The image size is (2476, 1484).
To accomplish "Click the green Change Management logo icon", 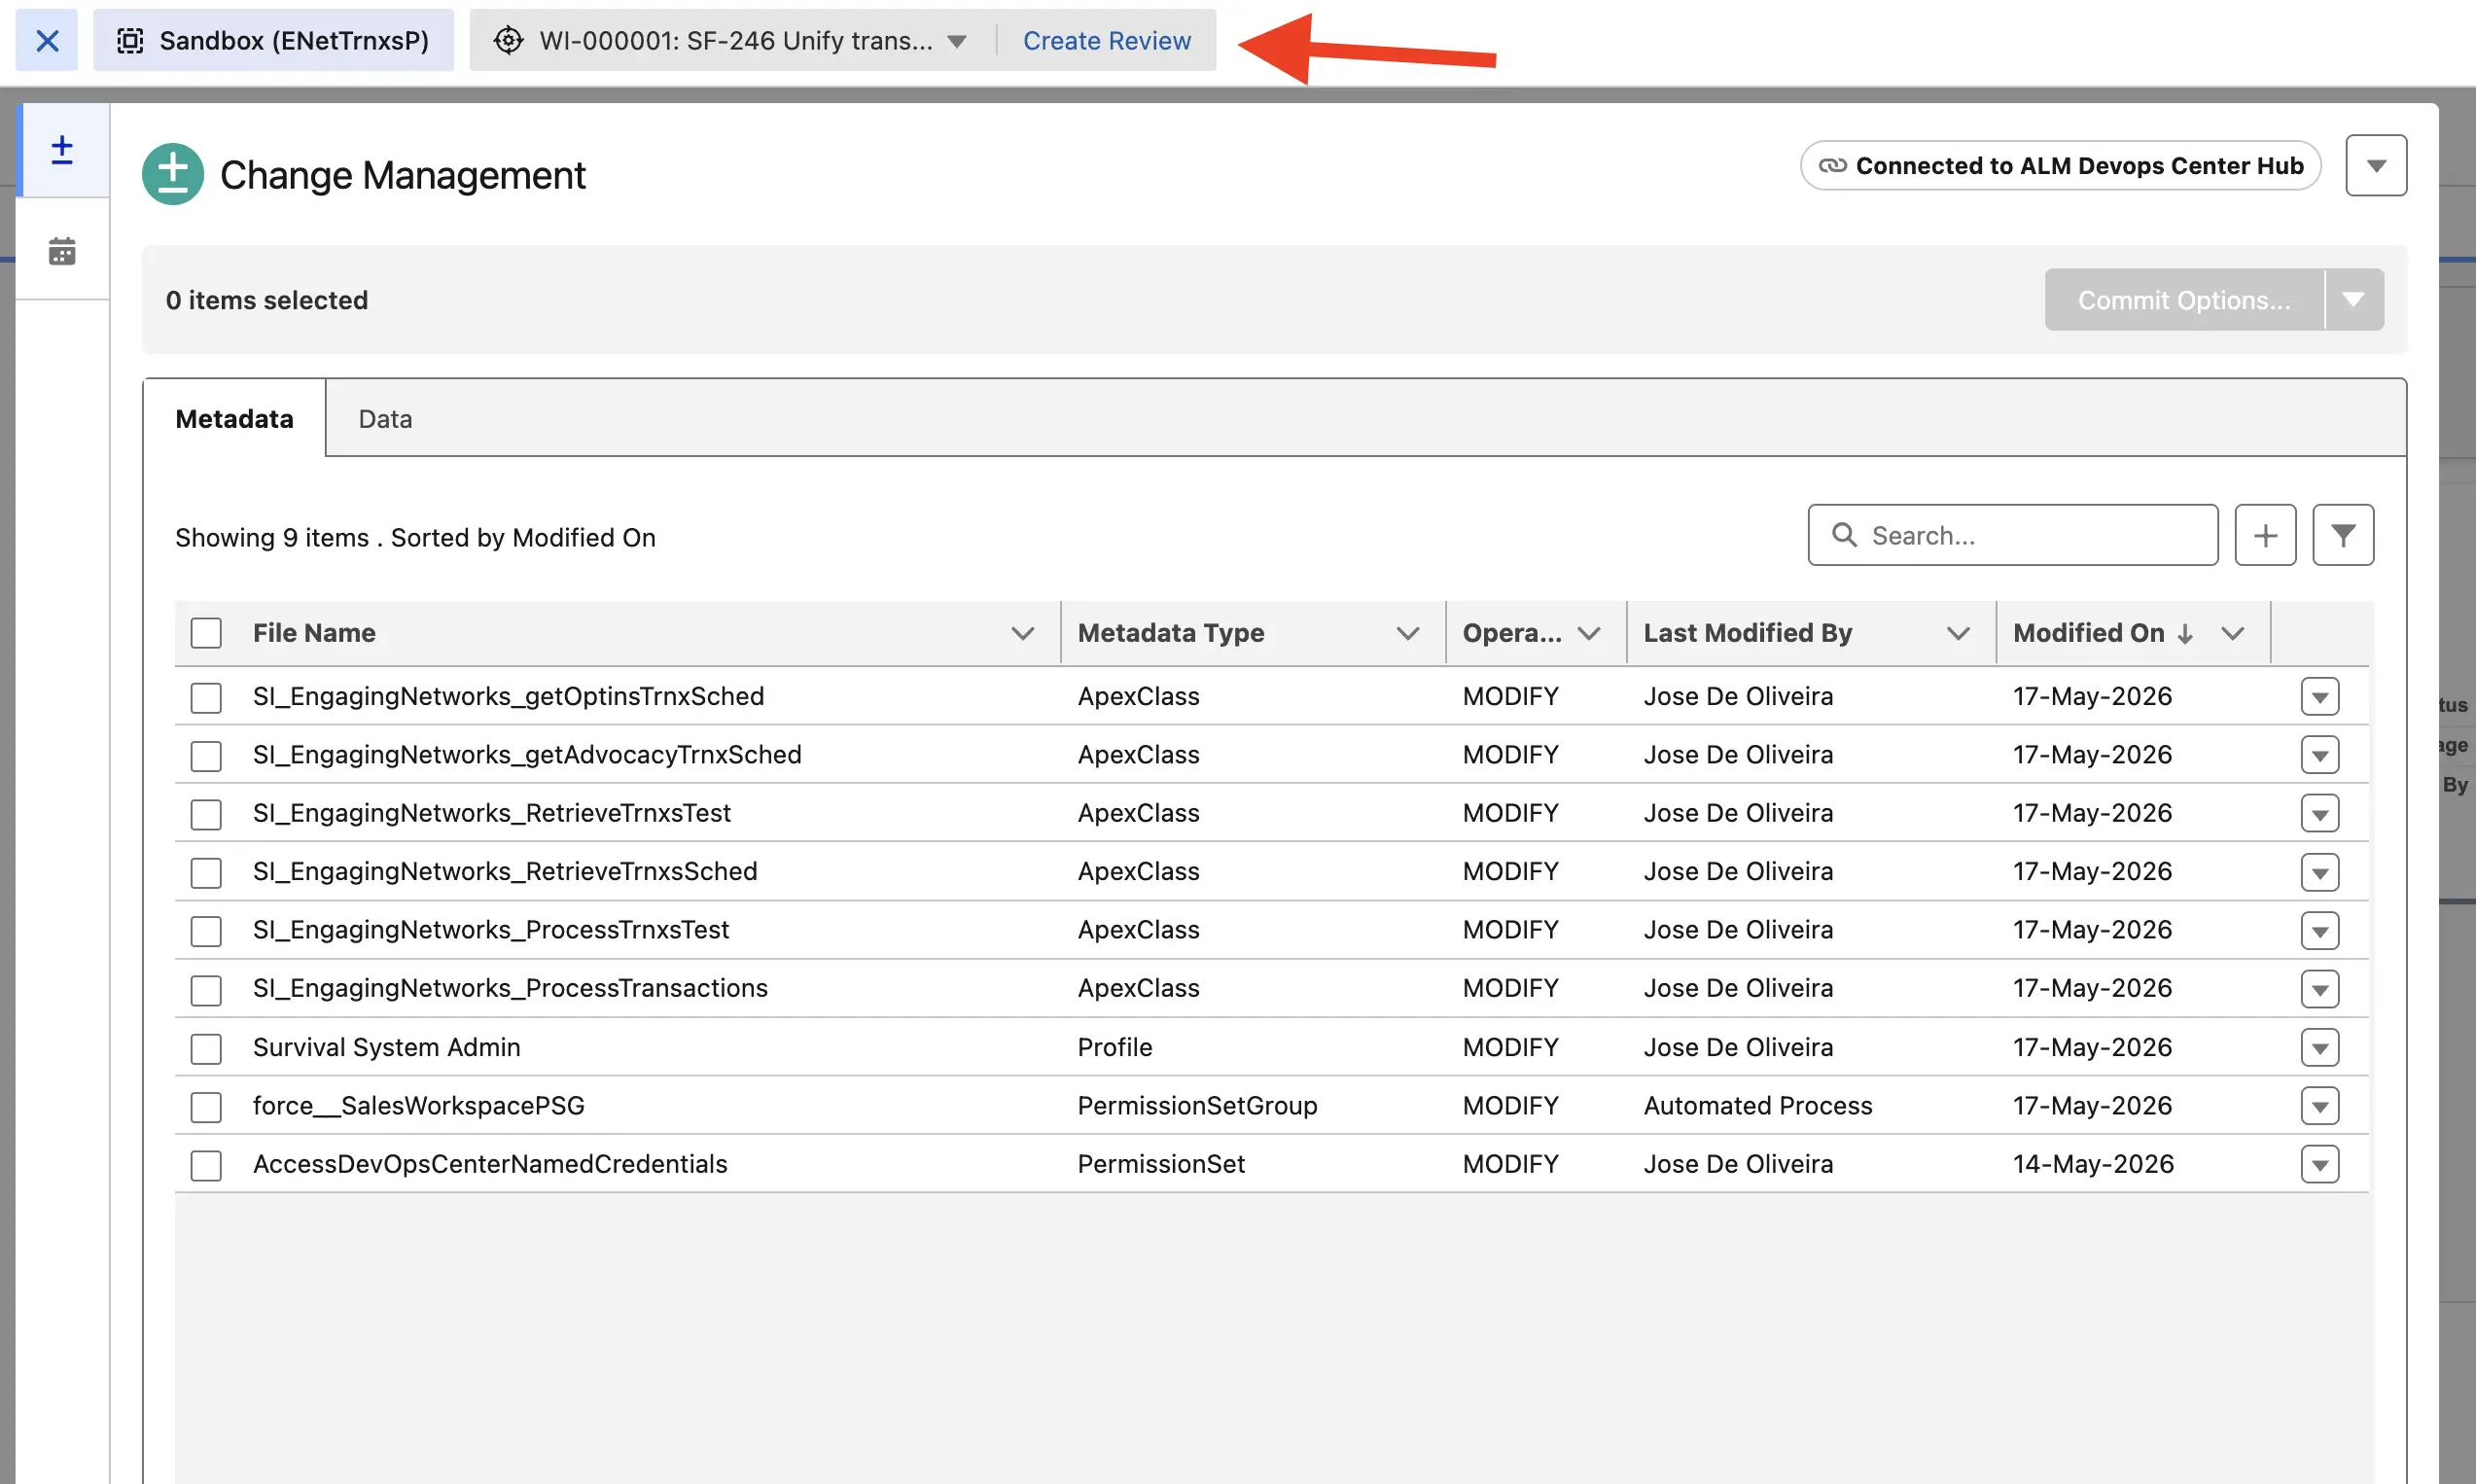I will pos(173,174).
